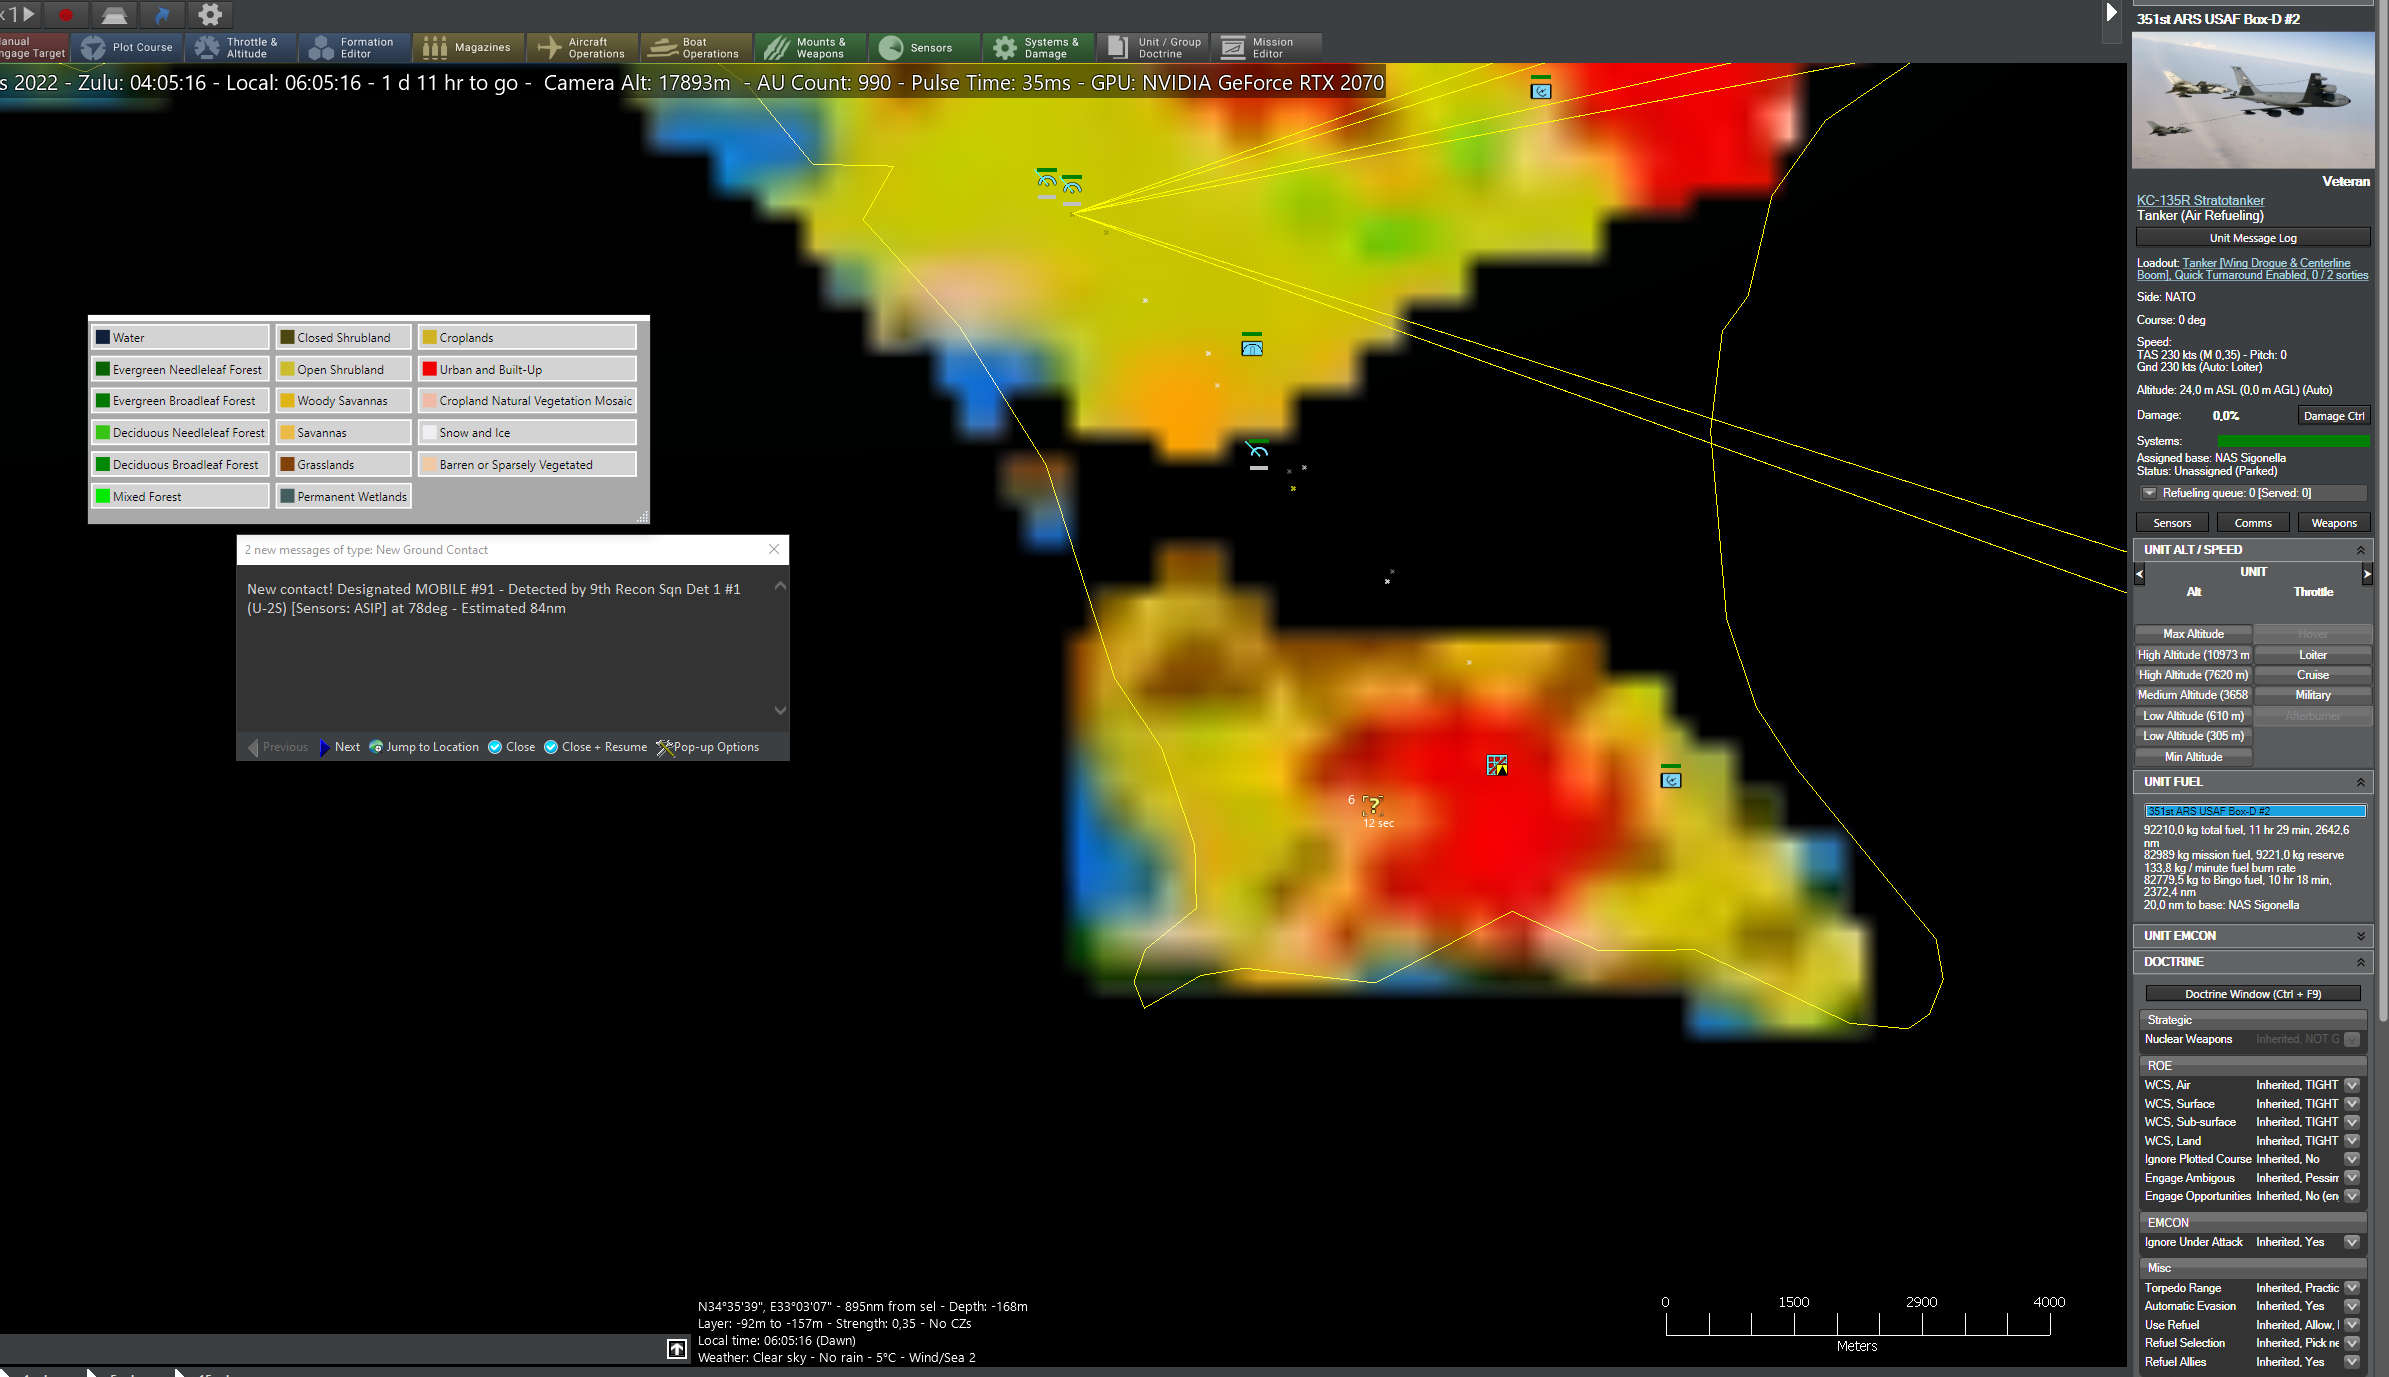Open the gear settings icon in top toolbar
The width and height of the screenshot is (2389, 1377).
(x=210, y=14)
